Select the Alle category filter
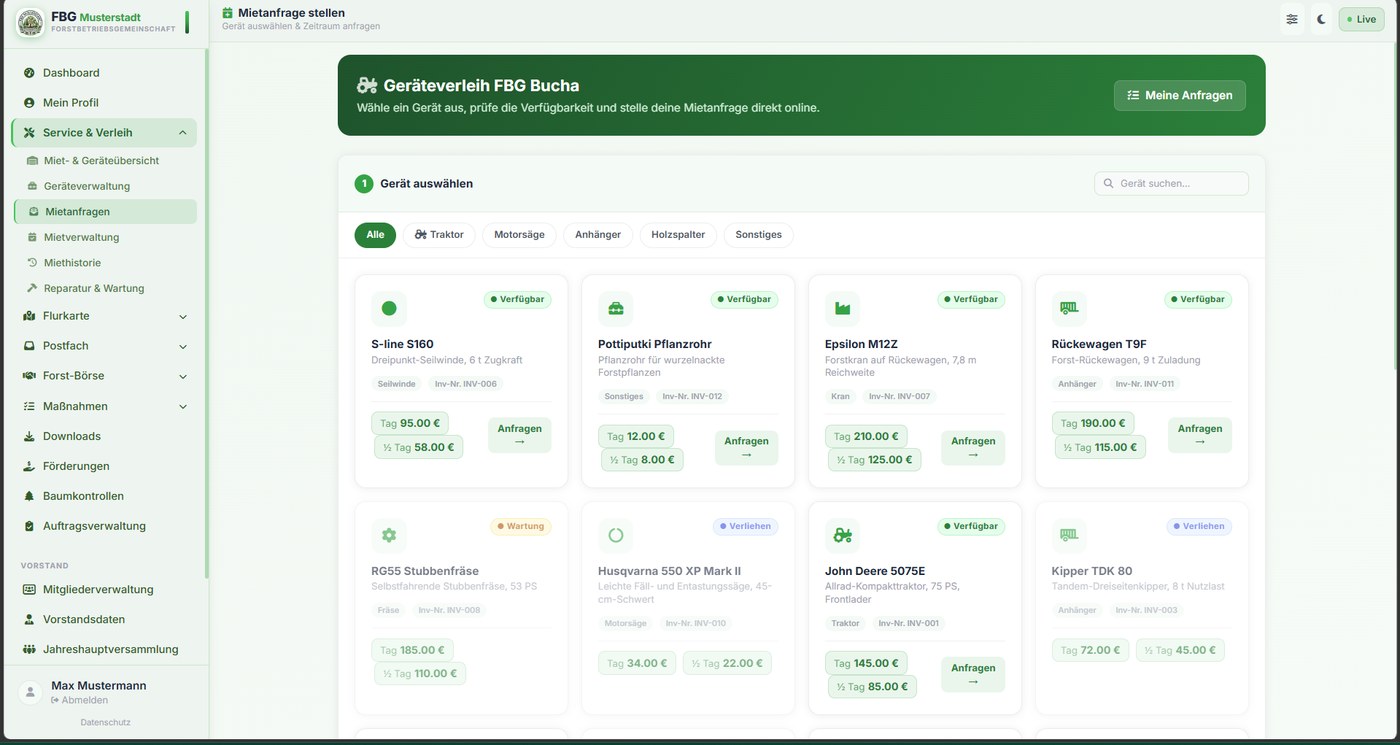1400x745 pixels. pos(375,235)
